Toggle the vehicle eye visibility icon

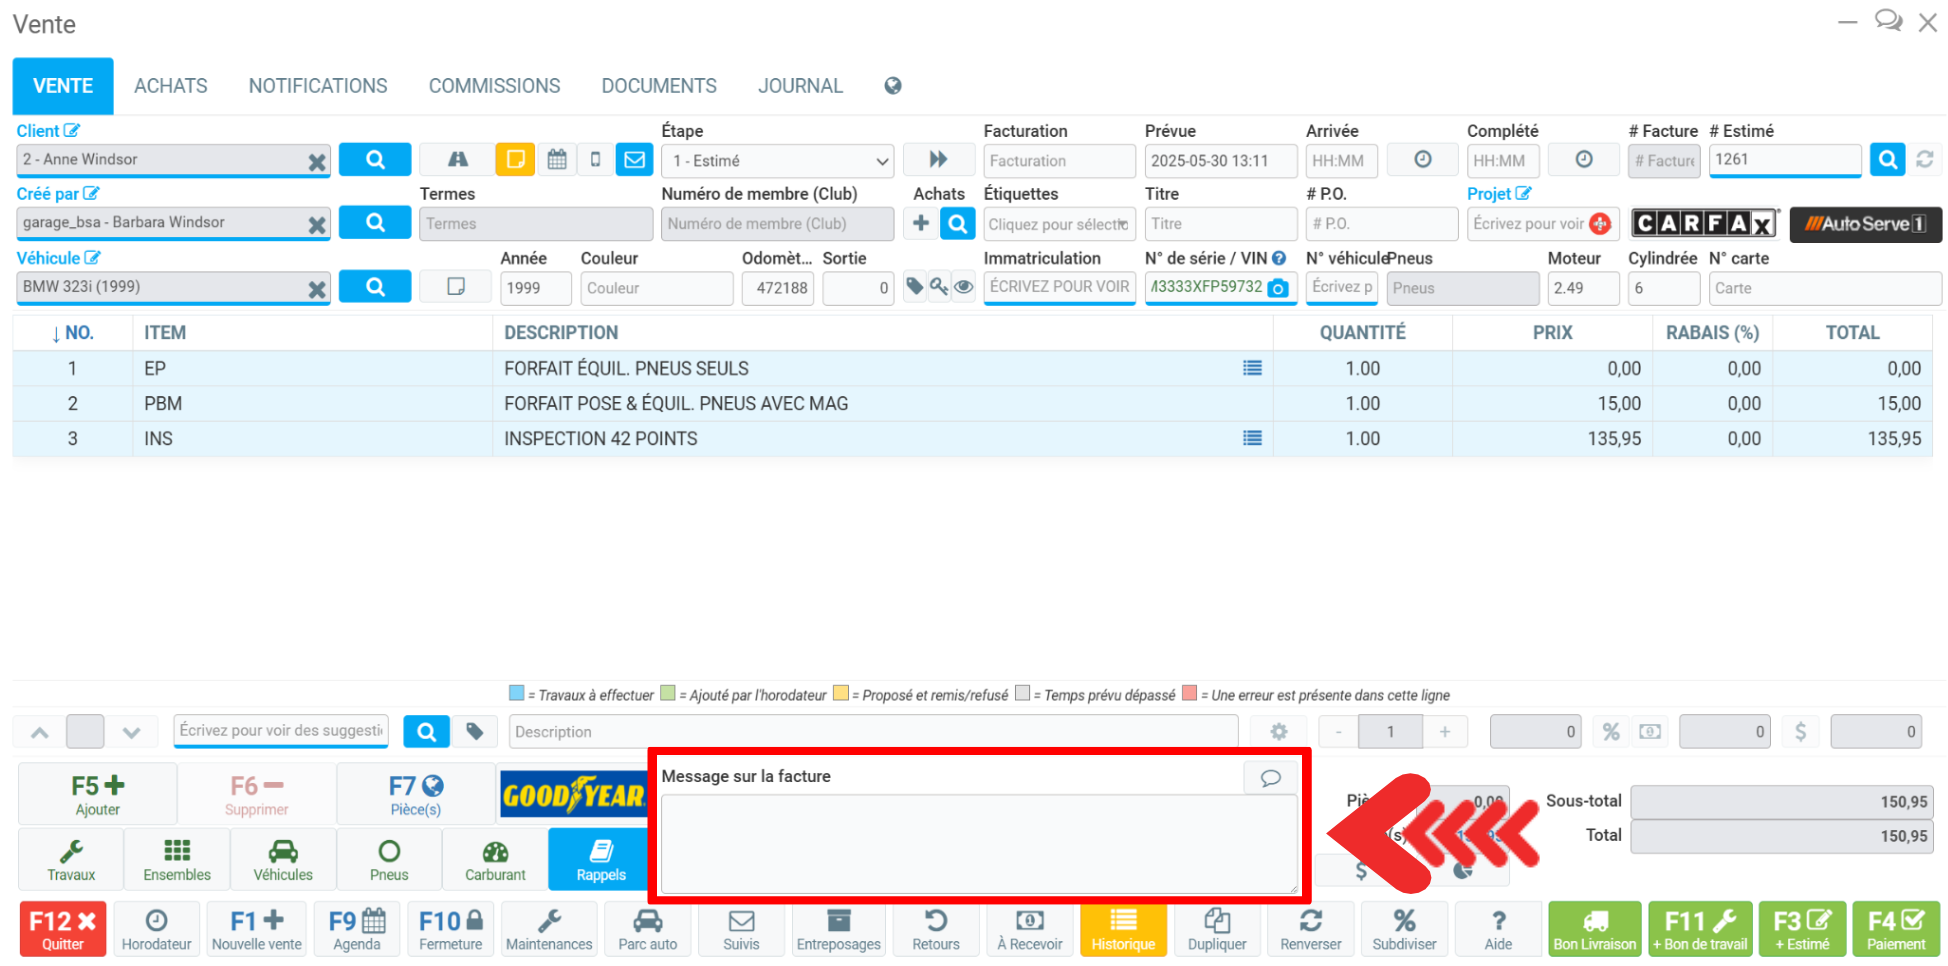963,287
